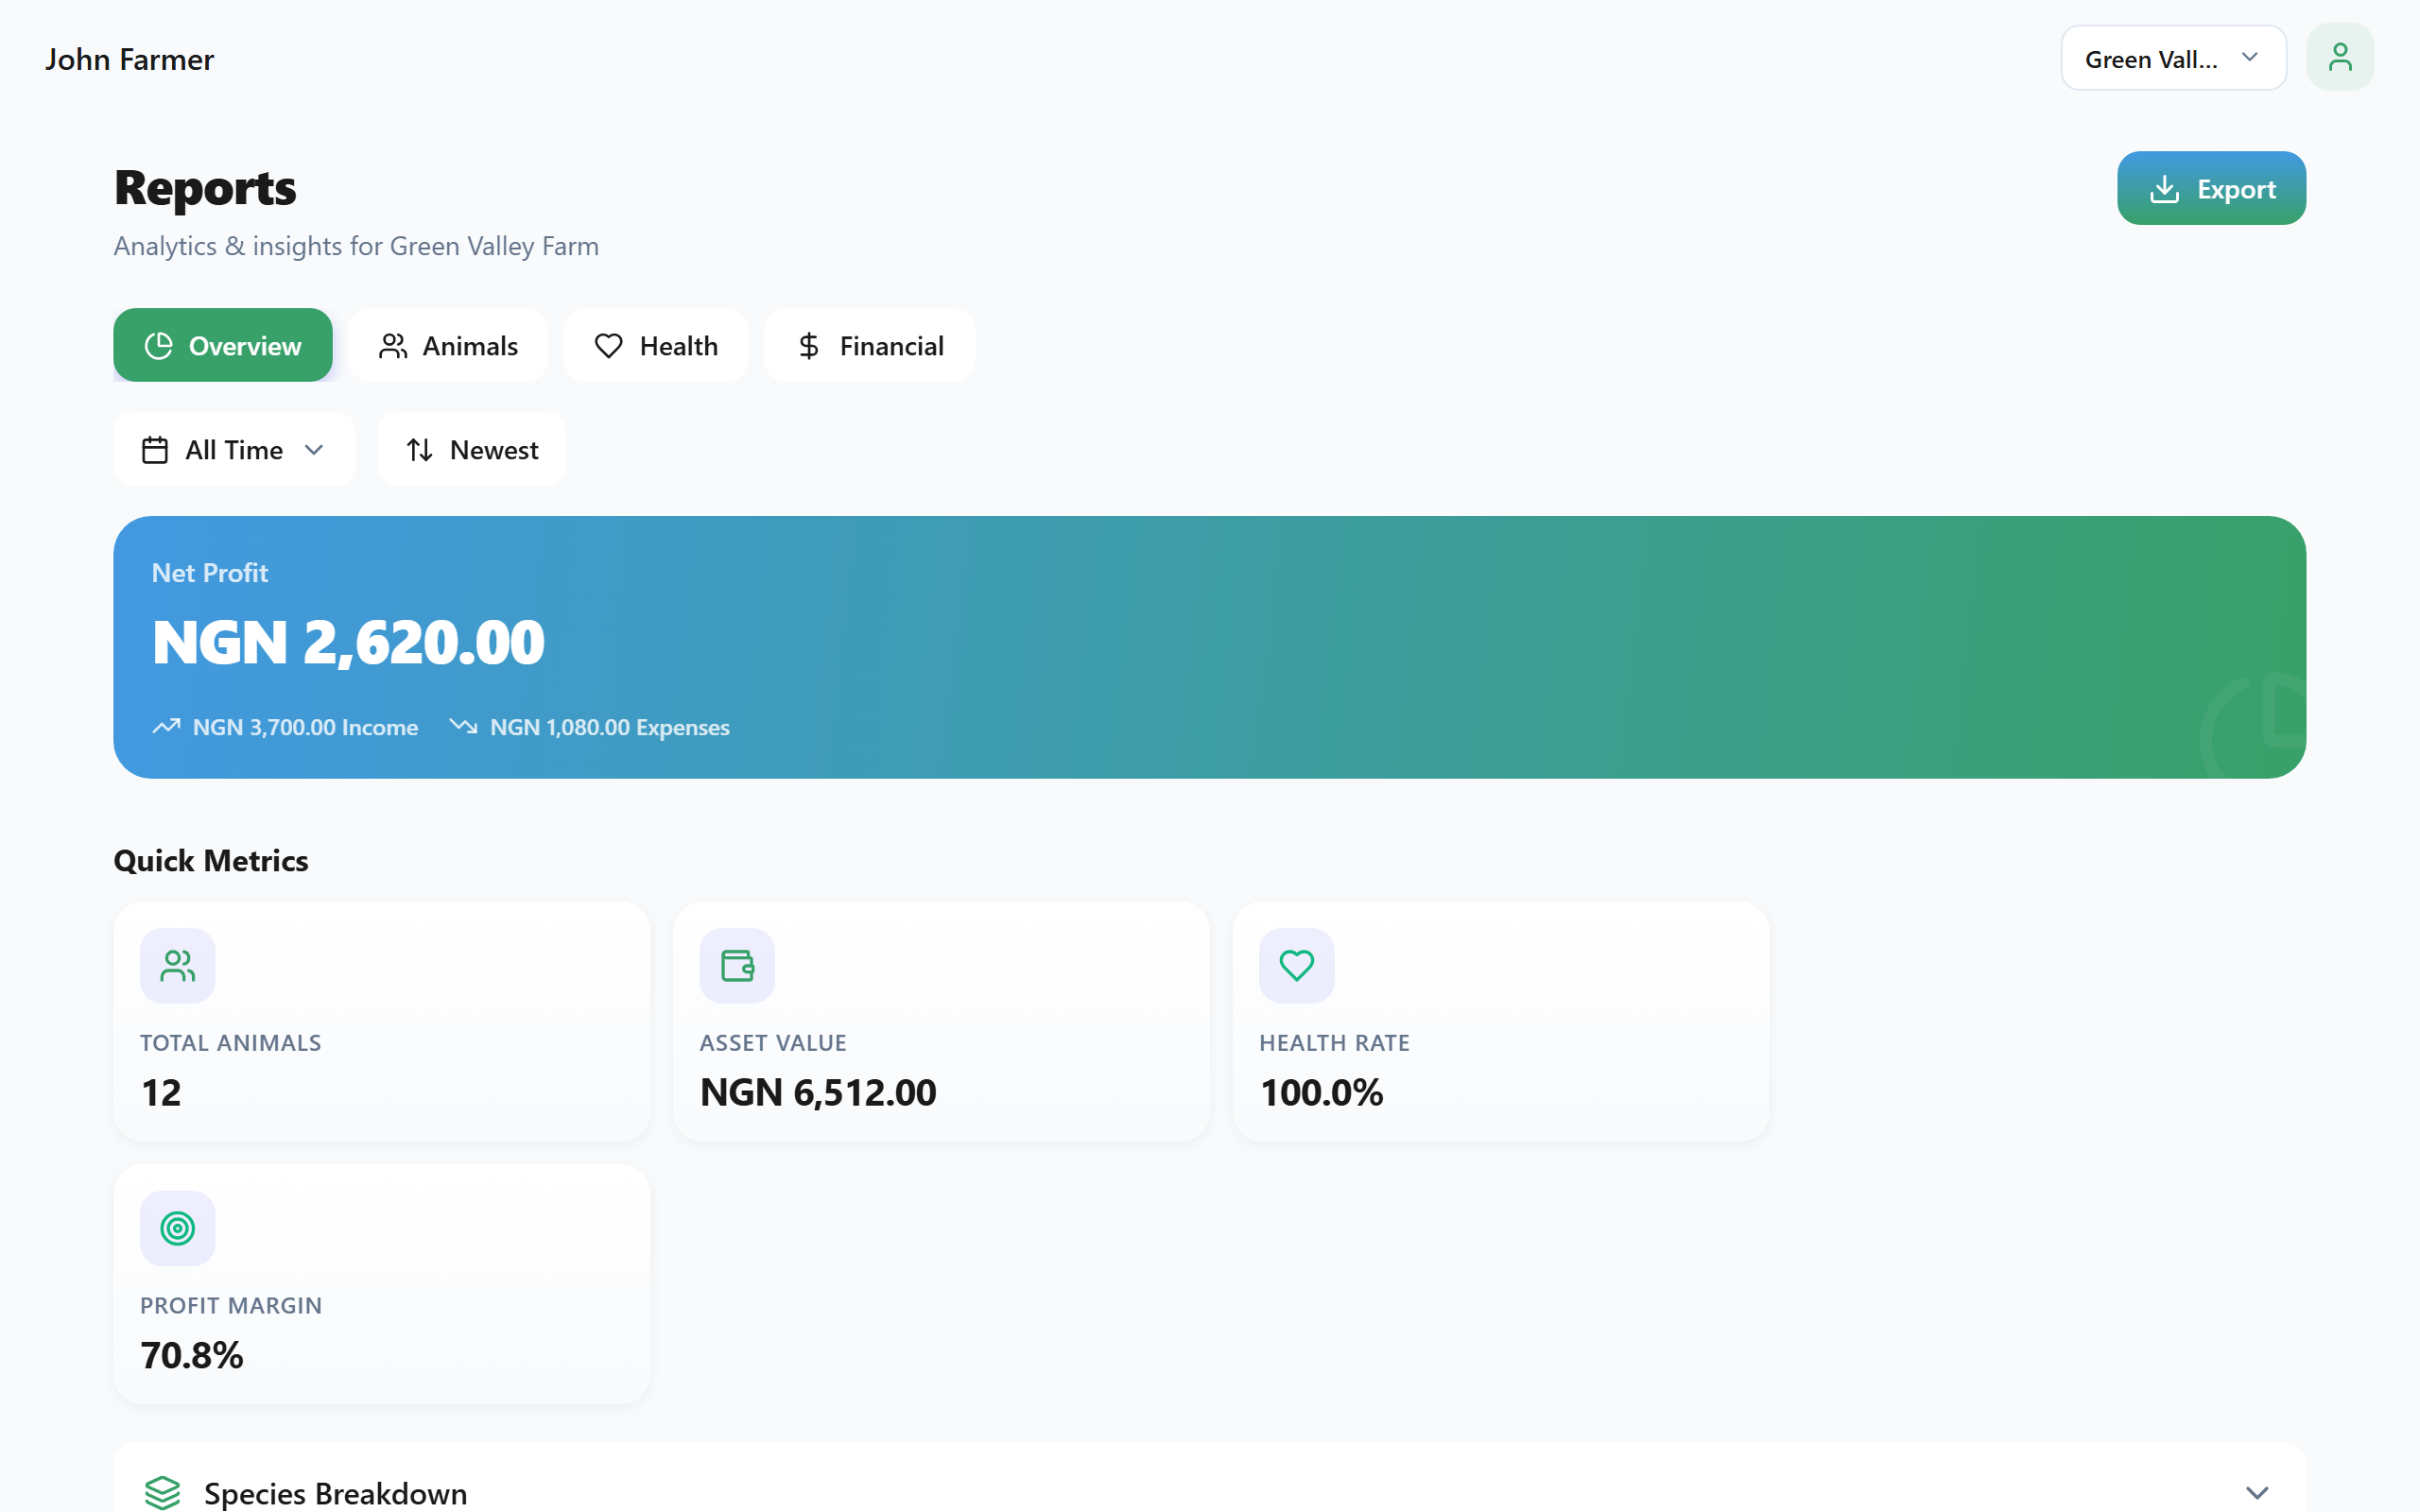Click the Export button
2420x1512 pixels.
2211,188
